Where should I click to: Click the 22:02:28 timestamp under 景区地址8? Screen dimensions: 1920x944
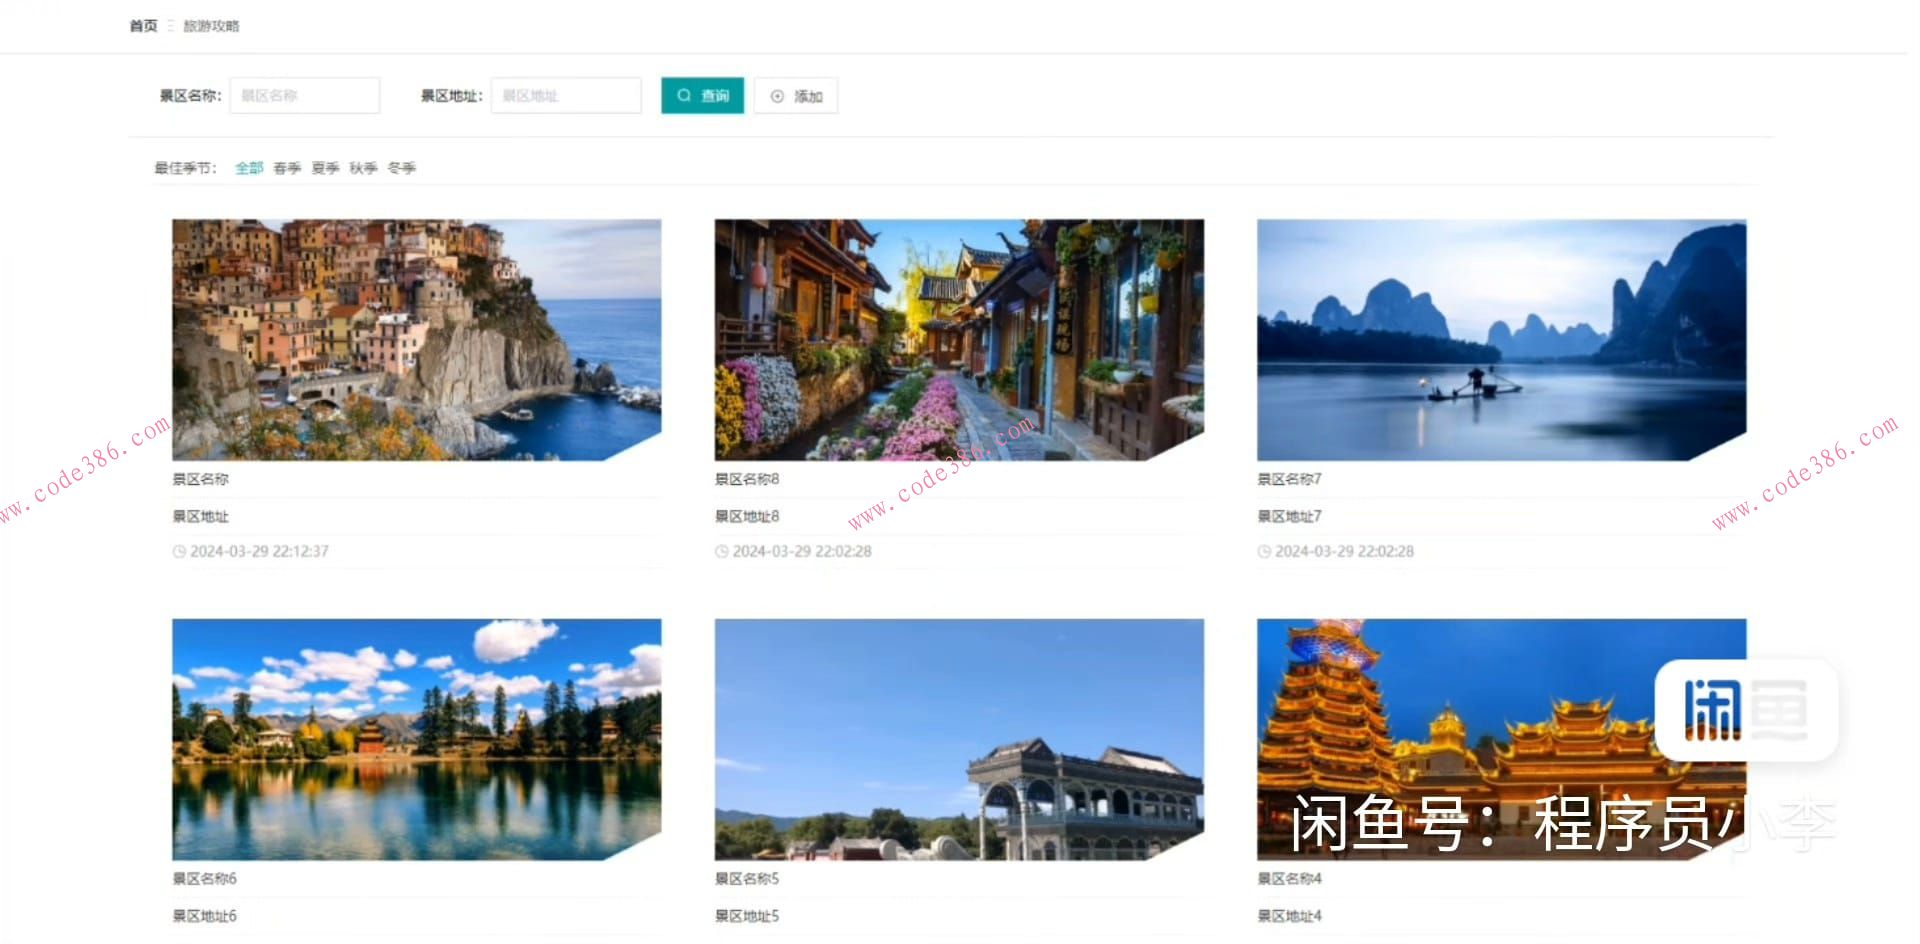(x=802, y=551)
